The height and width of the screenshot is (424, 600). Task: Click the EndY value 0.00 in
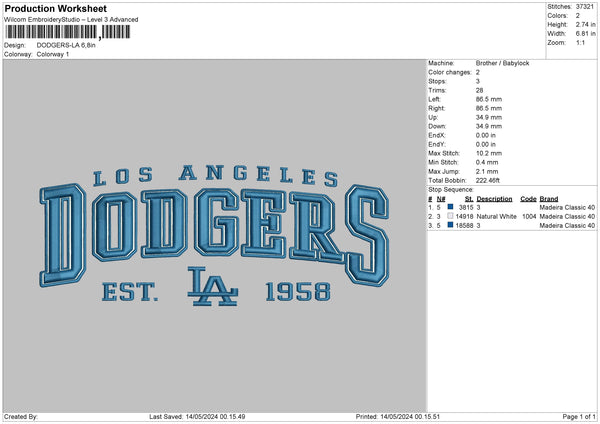point(486,145)
